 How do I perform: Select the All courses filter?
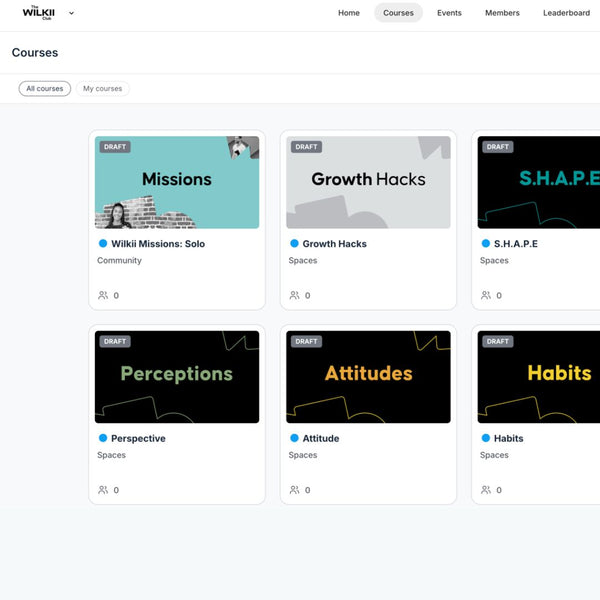[x=45, y=89]
